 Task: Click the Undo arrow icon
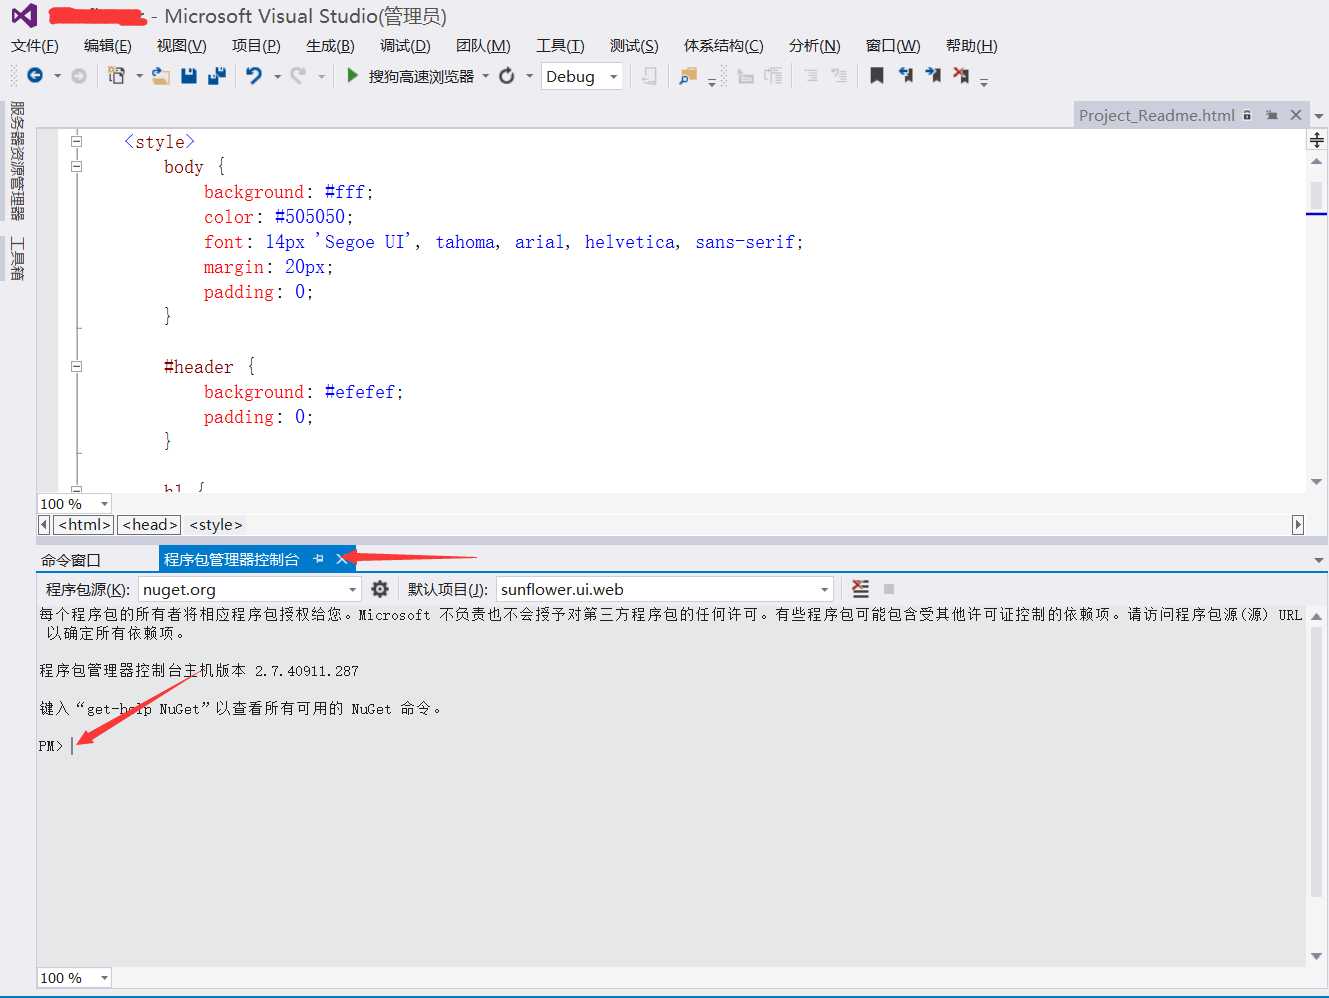(x=254, y=76)
